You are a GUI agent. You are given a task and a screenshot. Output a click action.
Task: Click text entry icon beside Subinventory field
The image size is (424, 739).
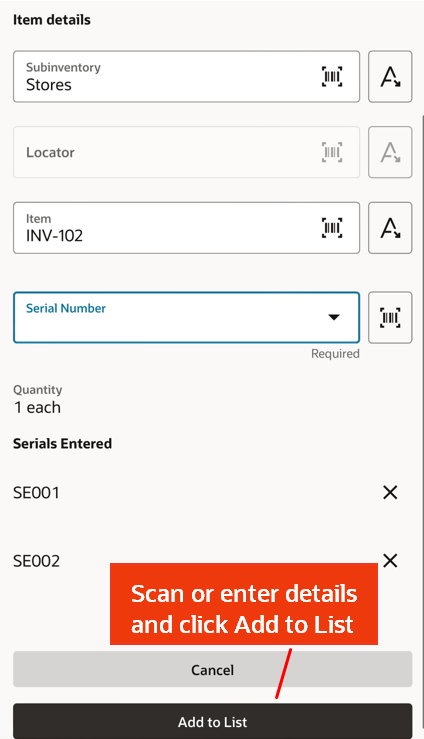click(390, 76)
